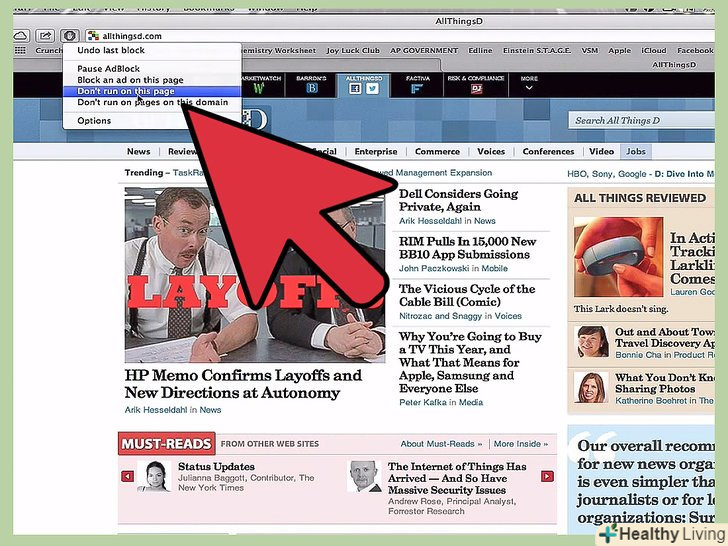728x546 pixels.
Task: Click John Paczkowski author link
Action: (x=434, y=268)
